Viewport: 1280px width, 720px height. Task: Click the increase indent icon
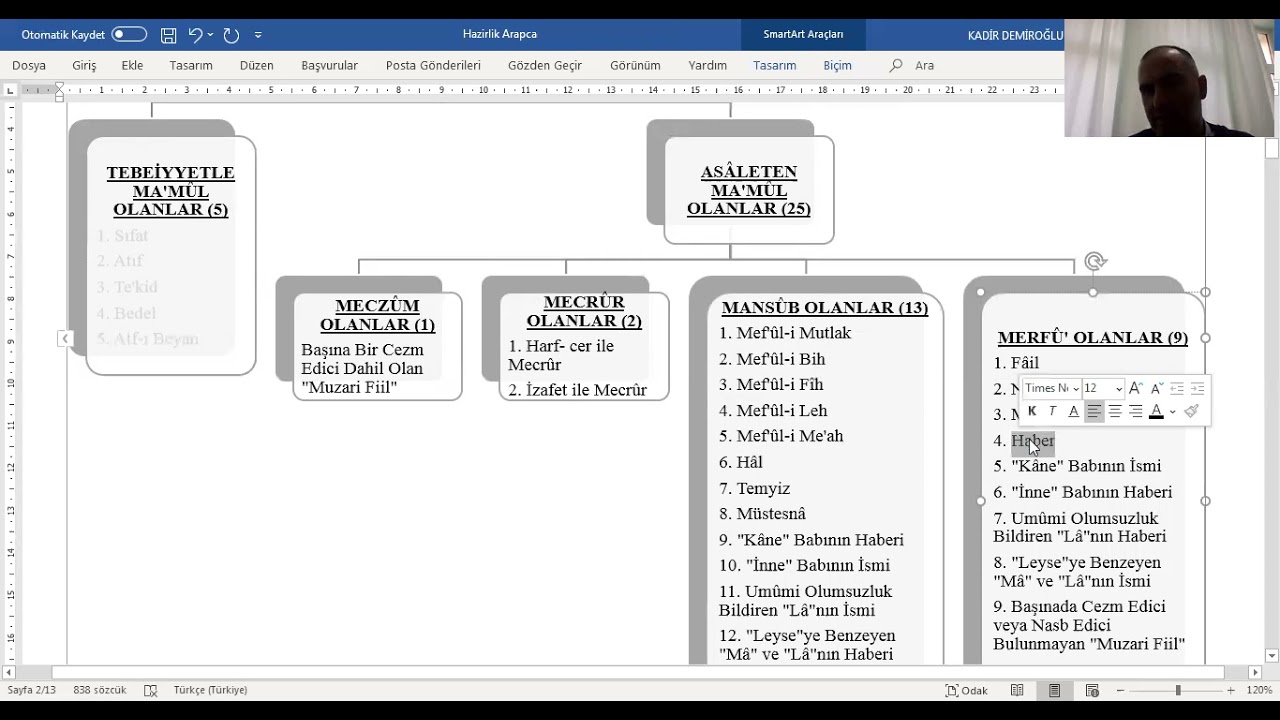point(1197,388)
